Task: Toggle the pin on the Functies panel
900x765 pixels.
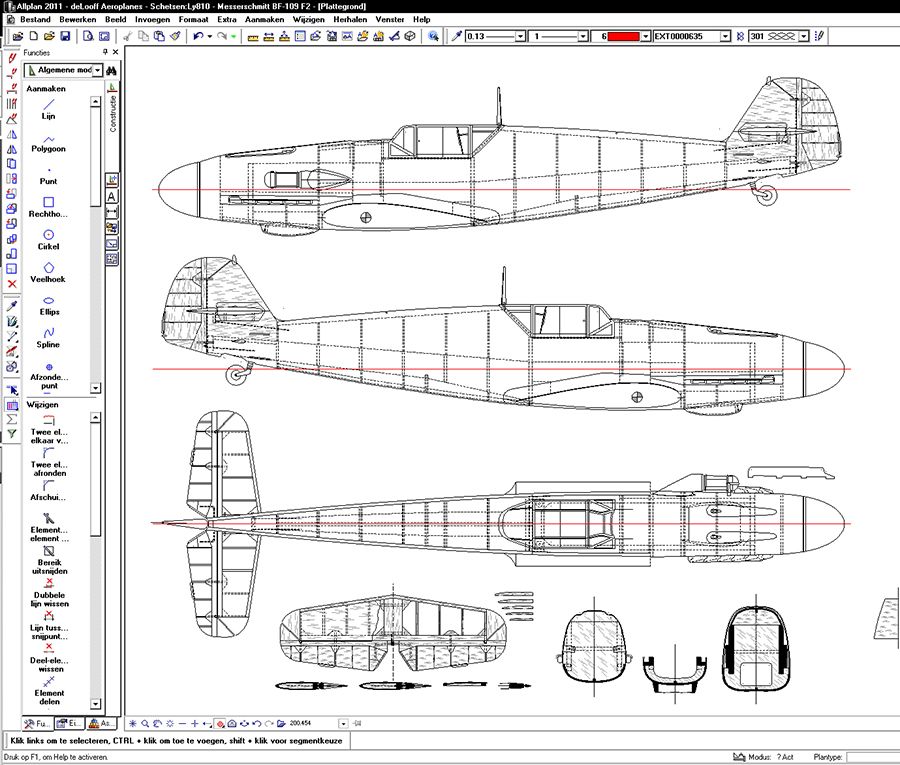Action: tap(105, 52)
